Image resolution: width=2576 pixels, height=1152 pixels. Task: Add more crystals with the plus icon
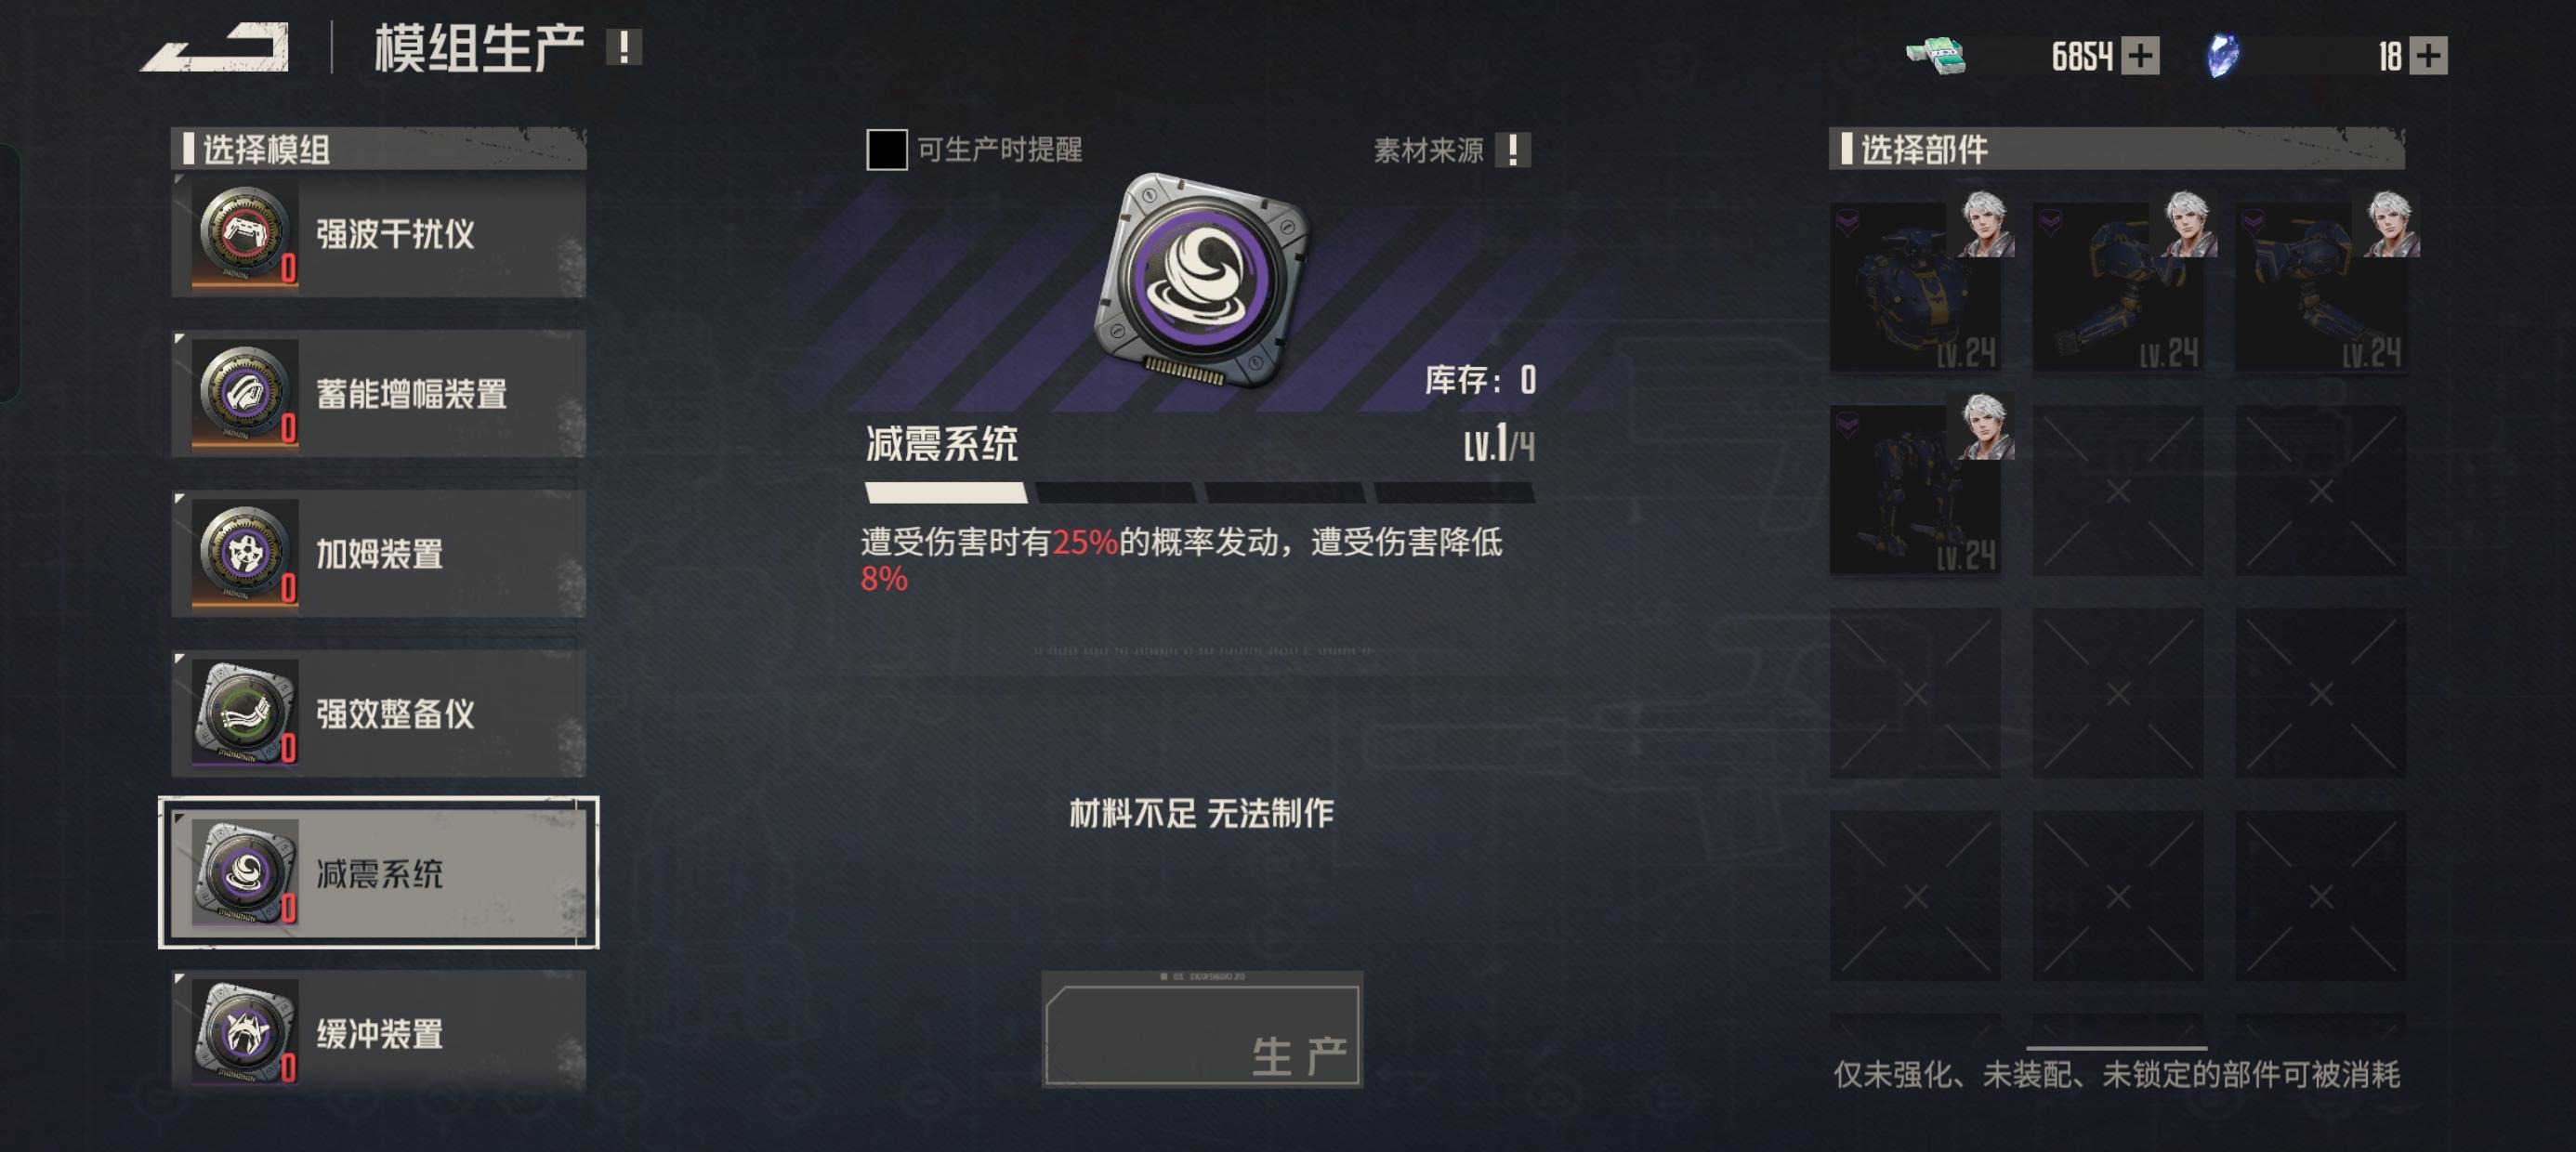tap(2428, 55)
